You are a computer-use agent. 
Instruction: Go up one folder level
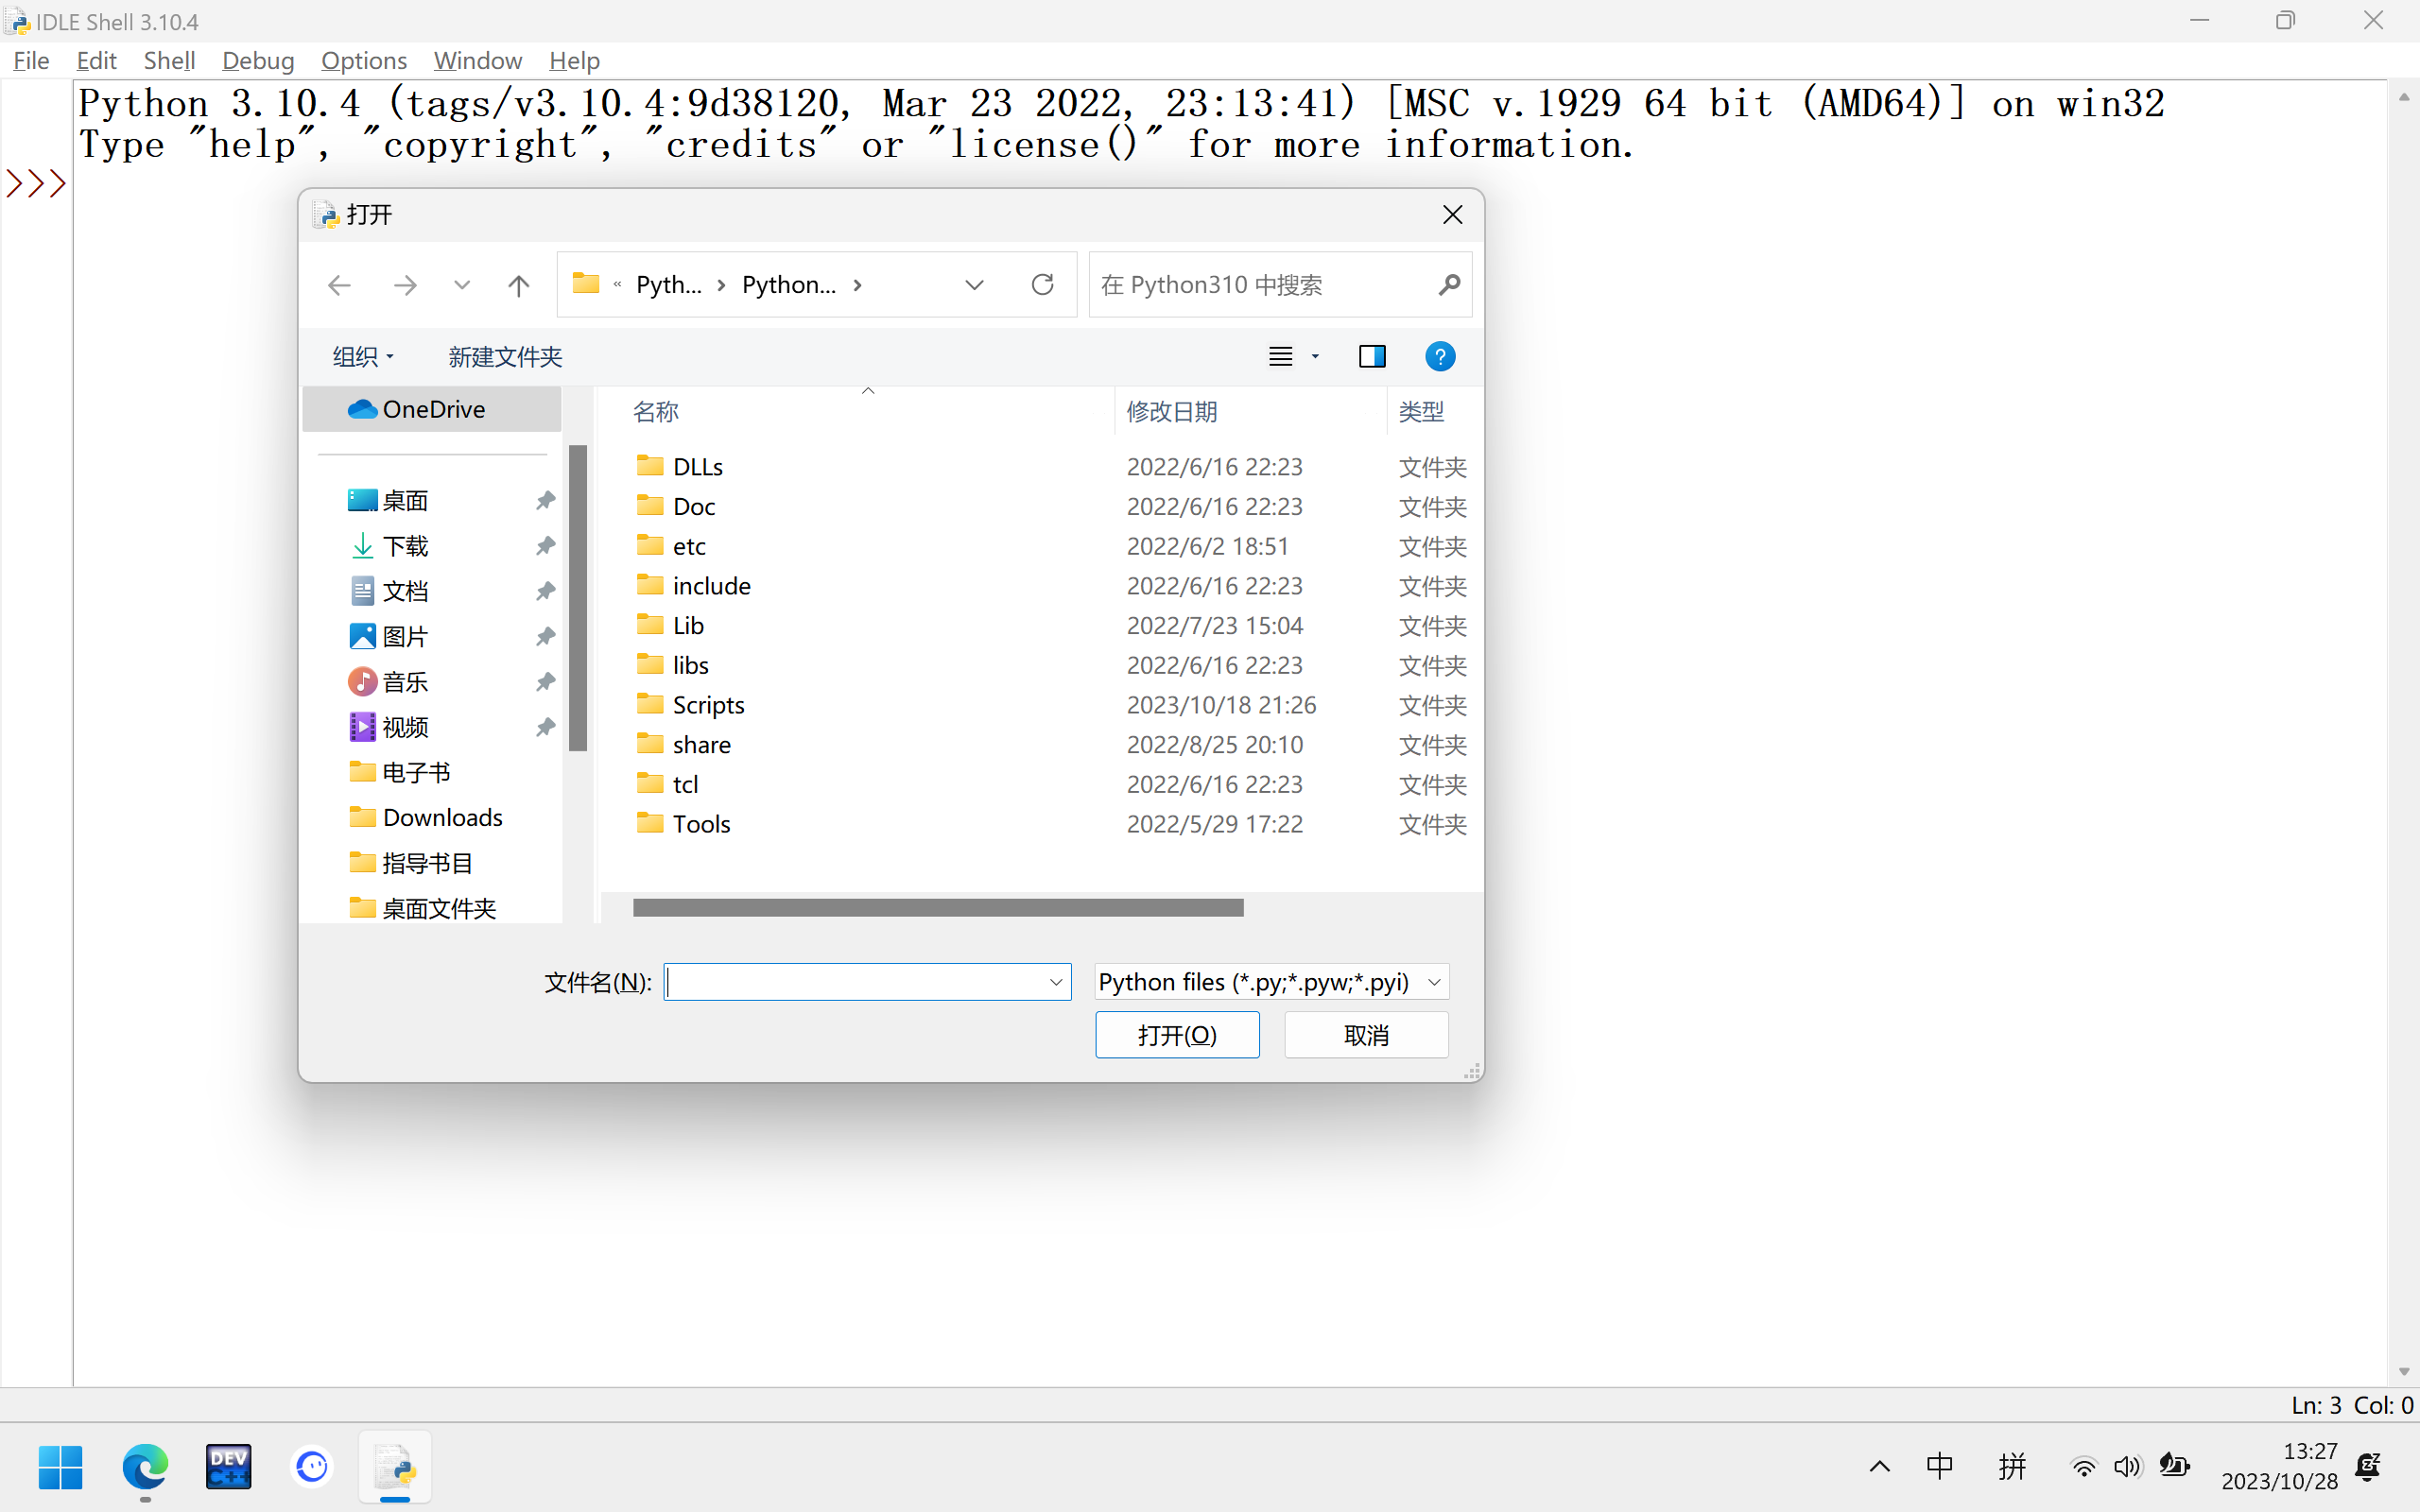click(x=518, y=285)
